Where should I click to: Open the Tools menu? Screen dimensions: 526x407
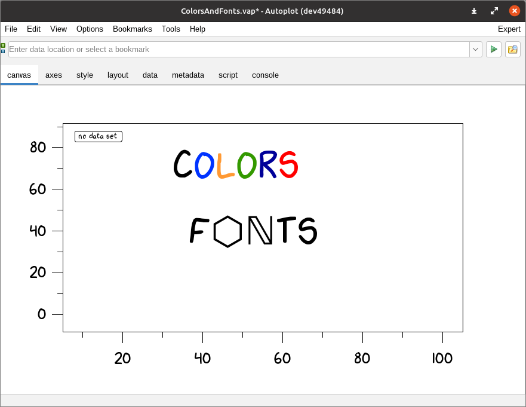(x=171, y=29)
